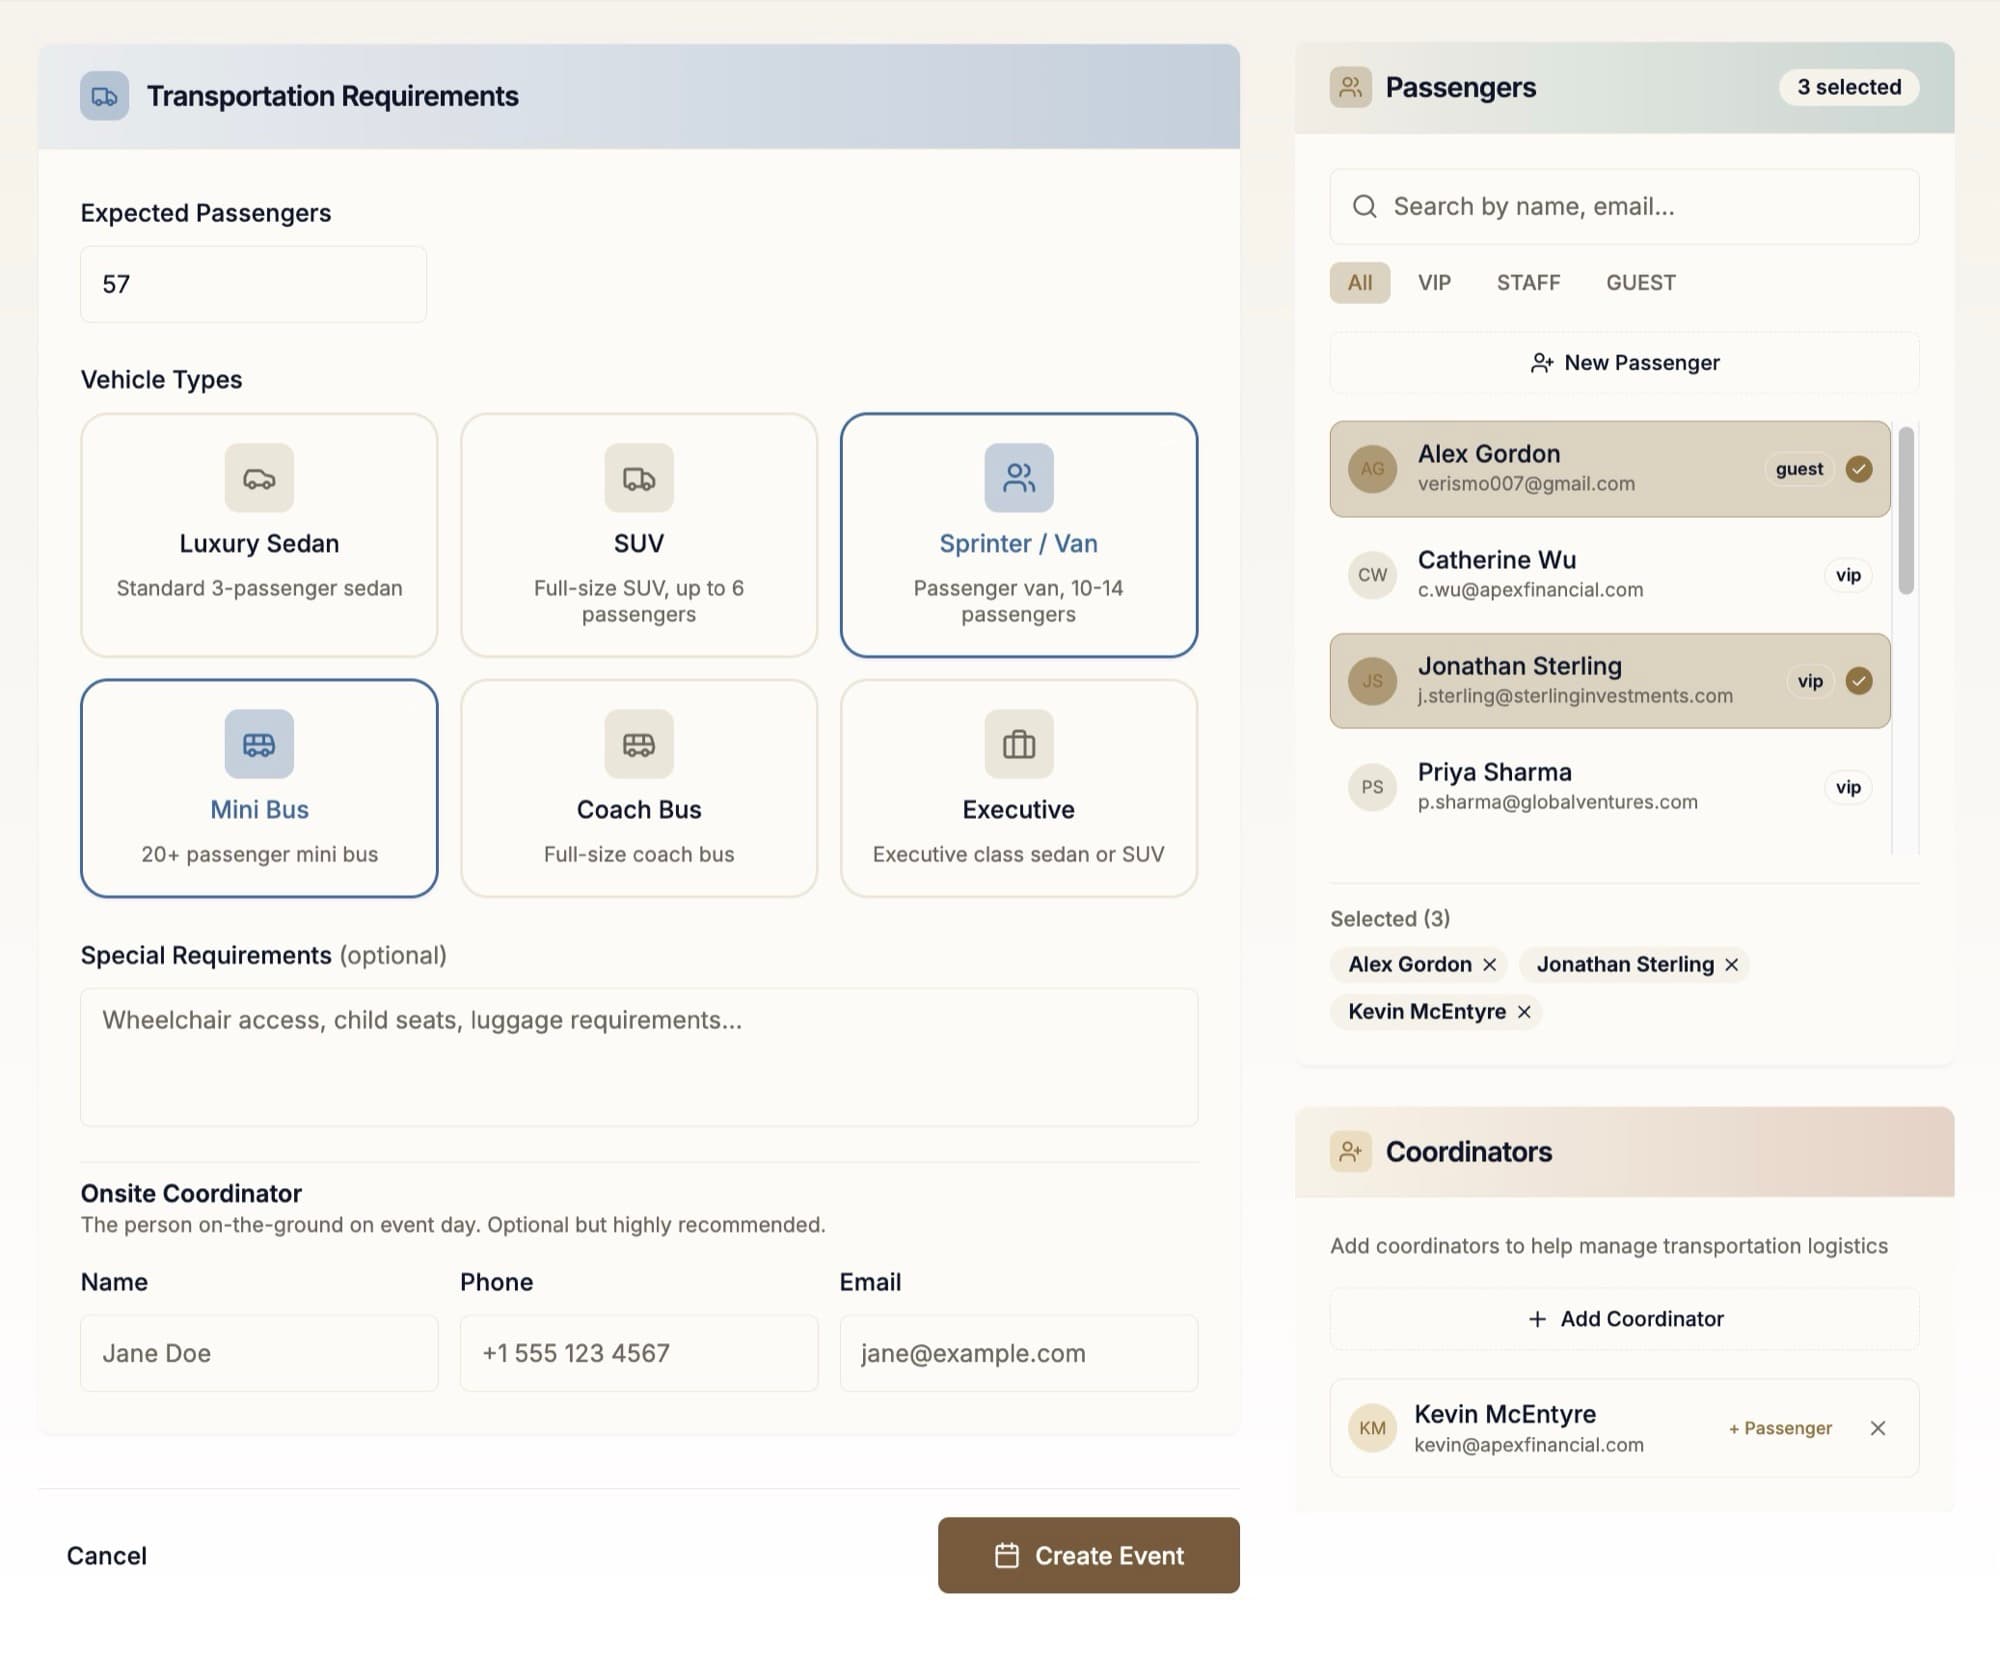Remove Alex Gordon chip using the X
The height and width of the screenshot is (1654, 2000).
click(x=1490, y=965)
